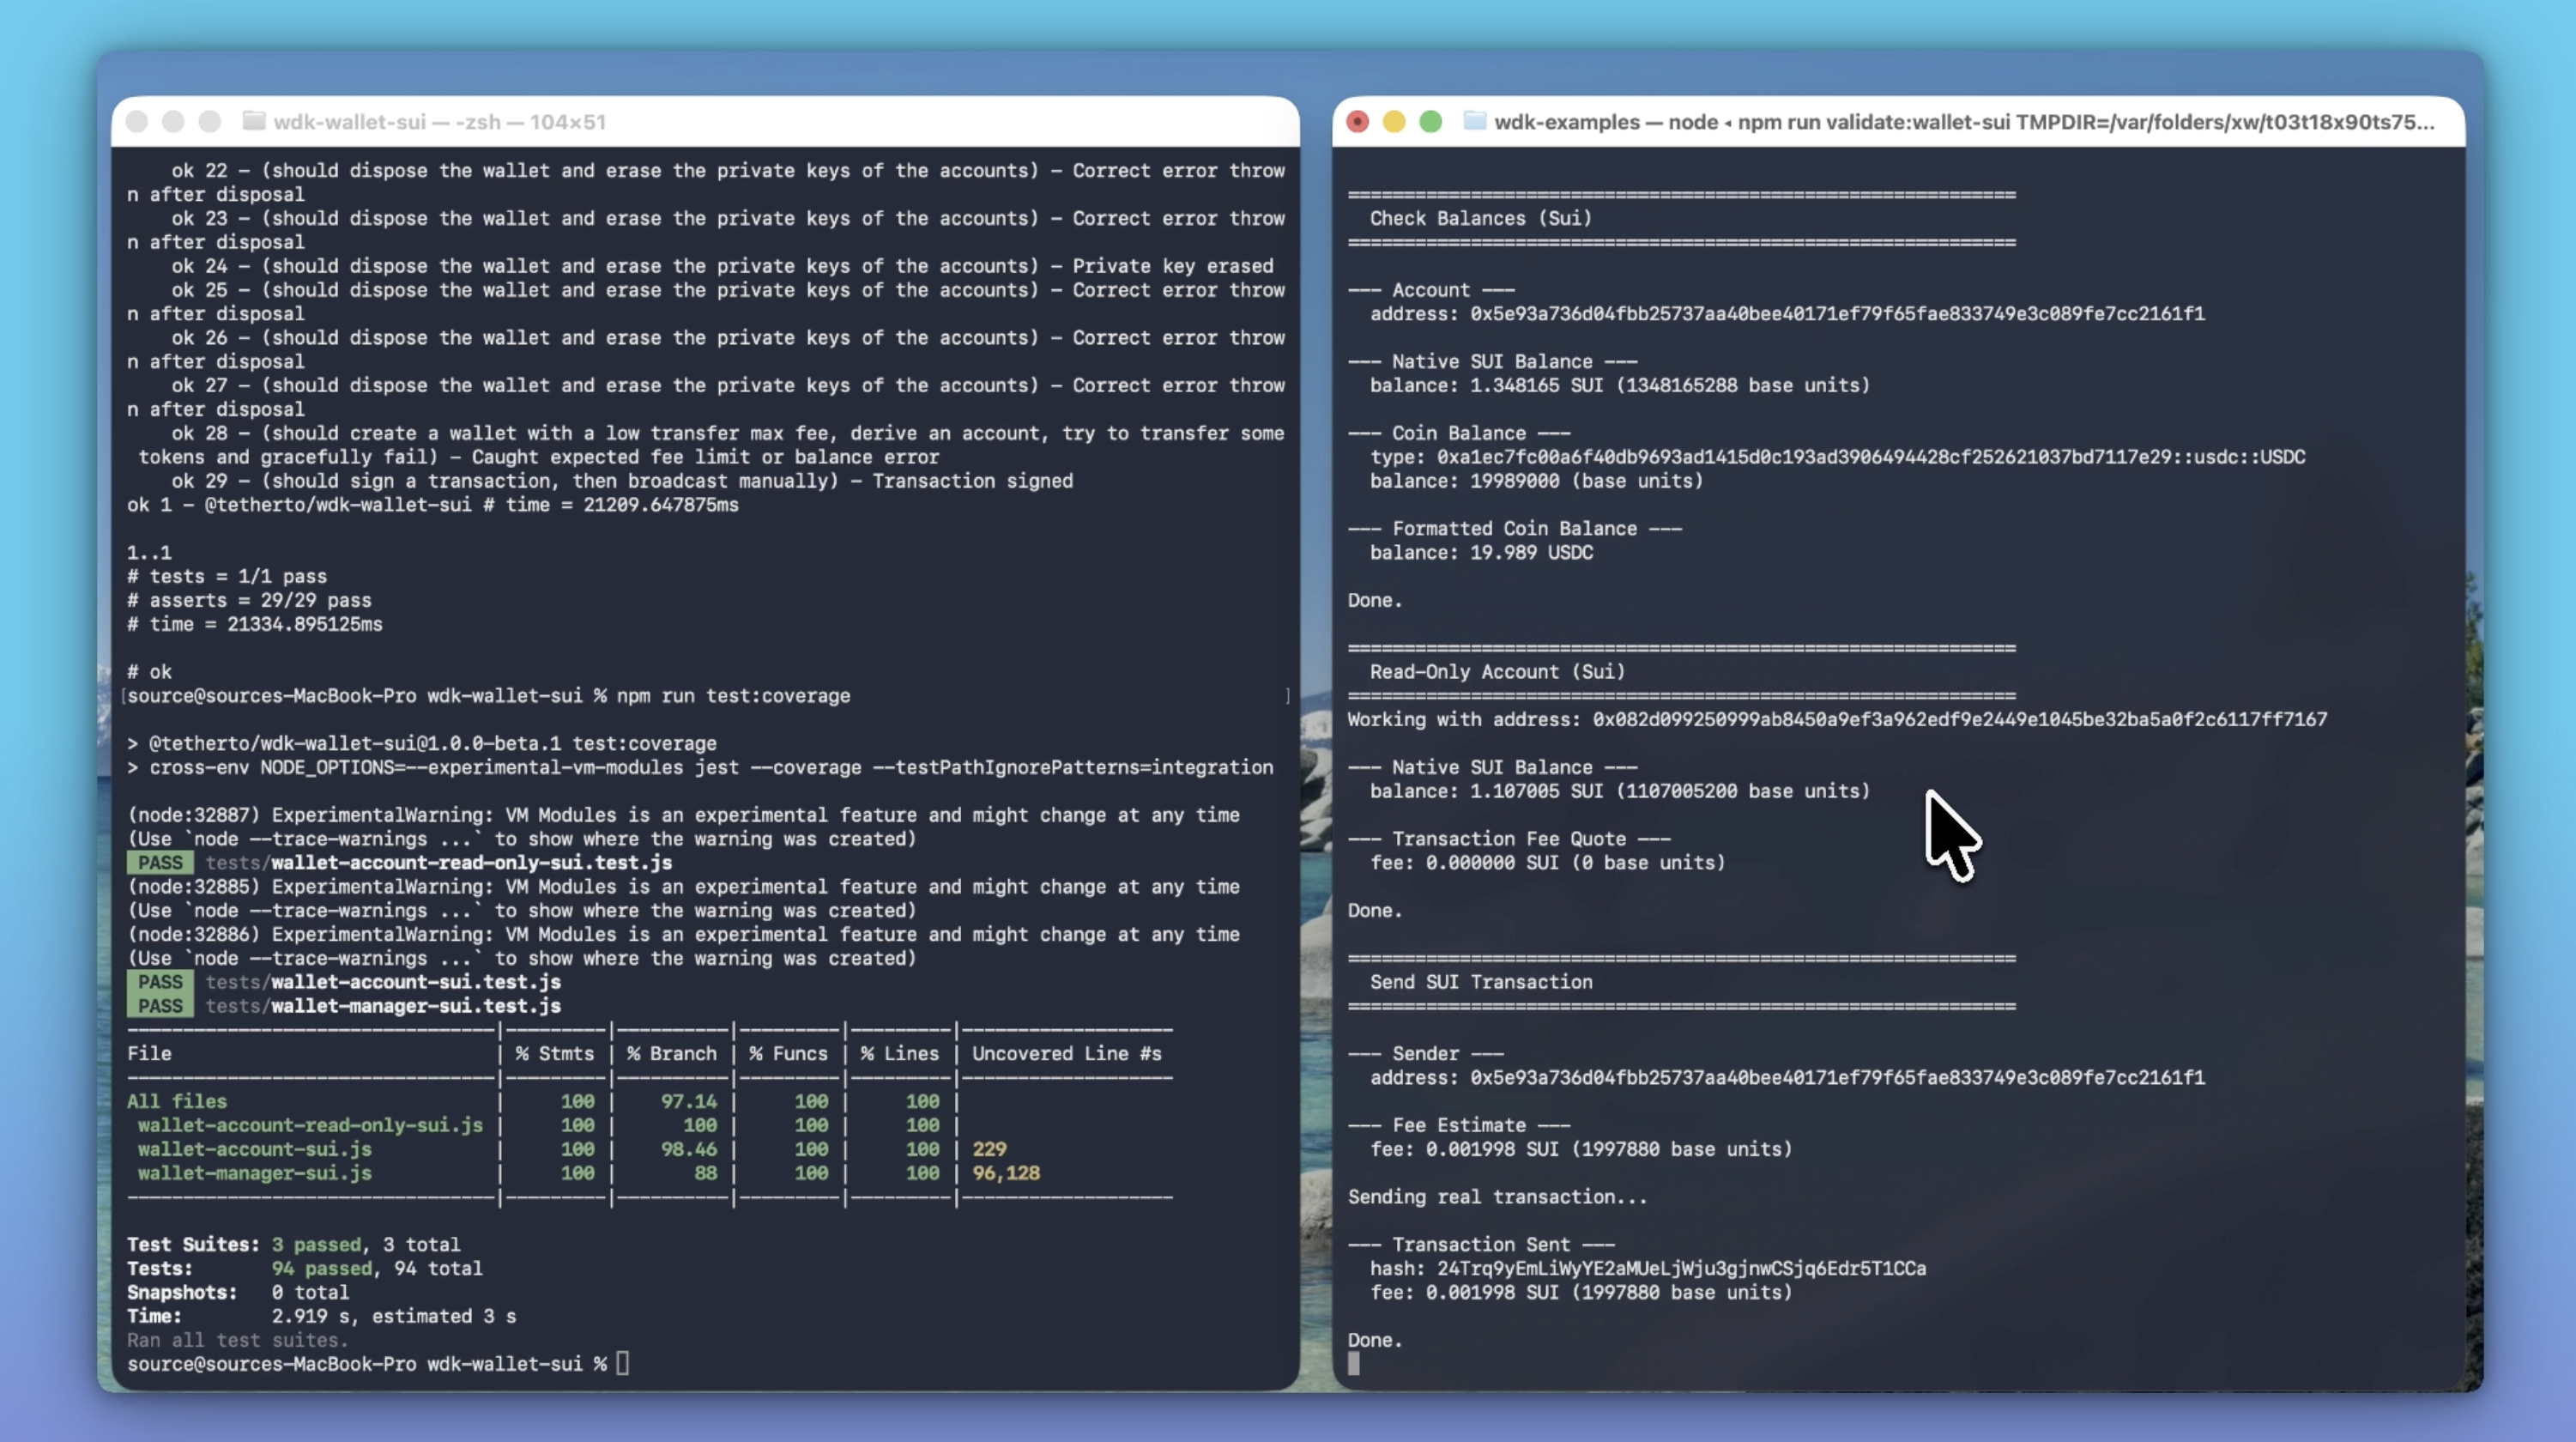Click tests/wallet-account-sui.test.js file path

383,982
